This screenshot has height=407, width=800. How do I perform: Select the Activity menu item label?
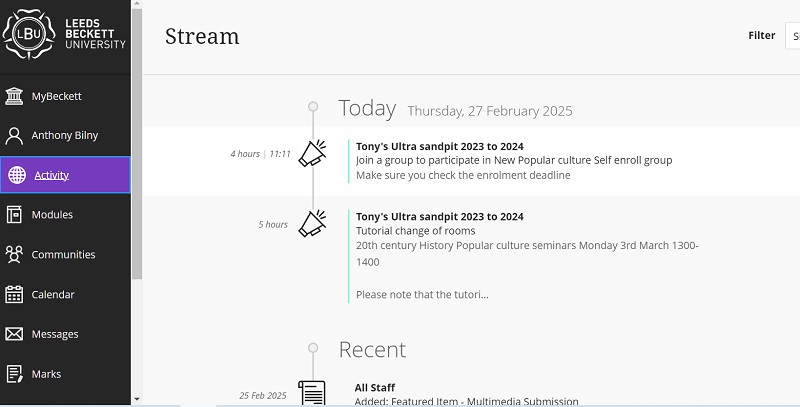[x=51, y=175]
